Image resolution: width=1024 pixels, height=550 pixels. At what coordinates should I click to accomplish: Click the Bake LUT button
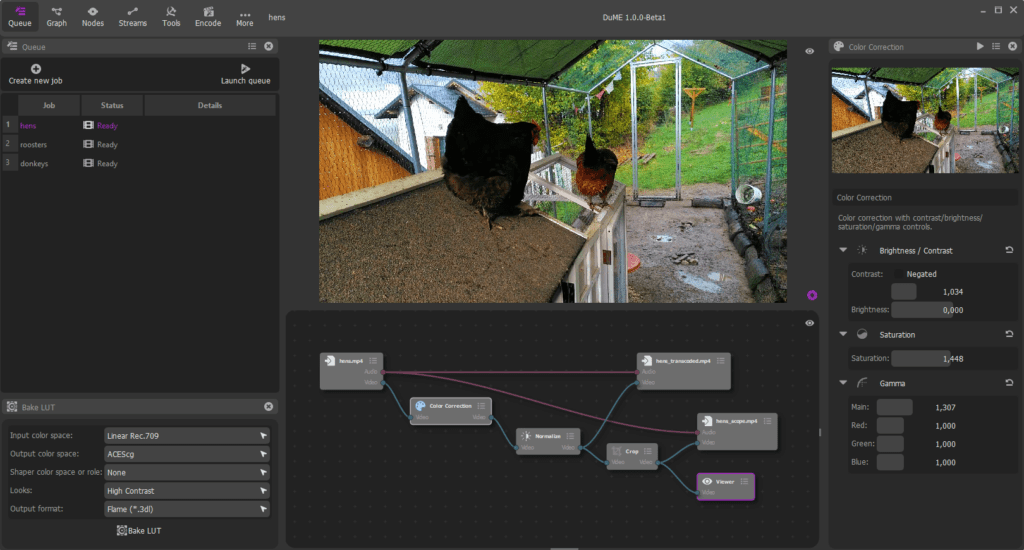[138, 530]
